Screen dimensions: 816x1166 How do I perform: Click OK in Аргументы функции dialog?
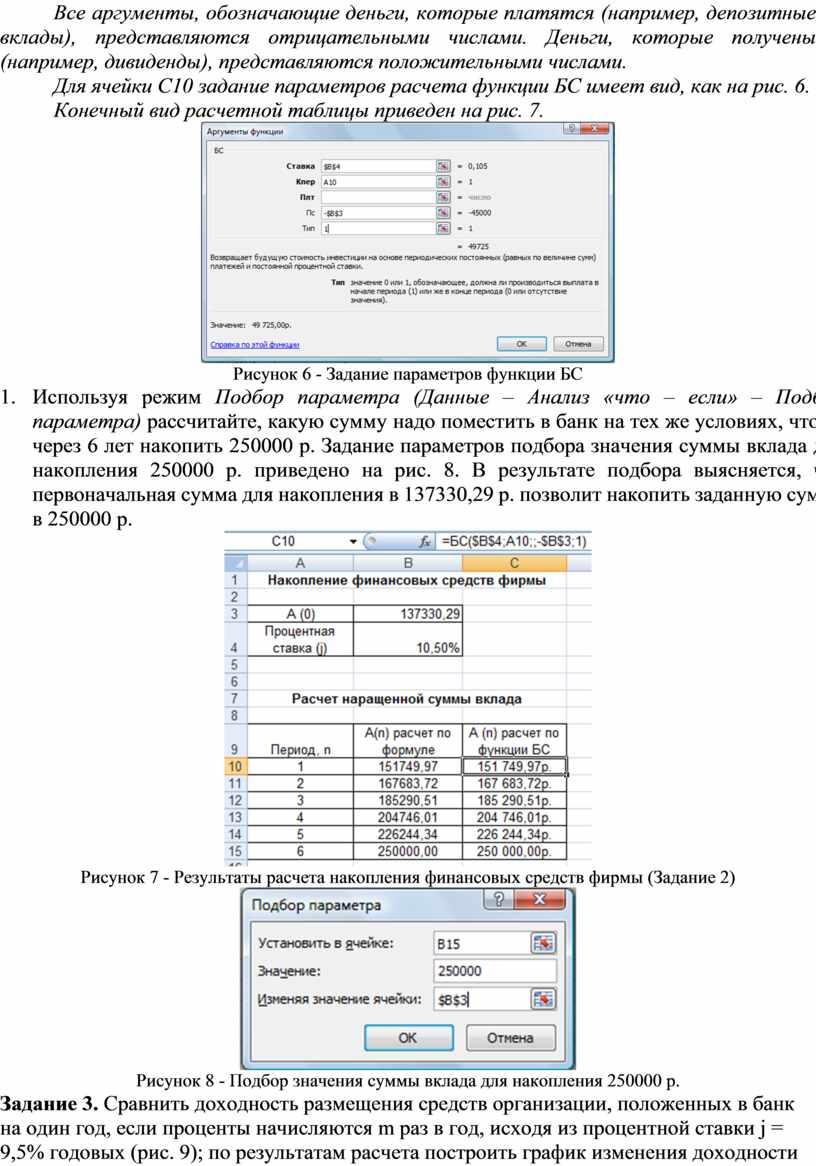pos(521,344)
